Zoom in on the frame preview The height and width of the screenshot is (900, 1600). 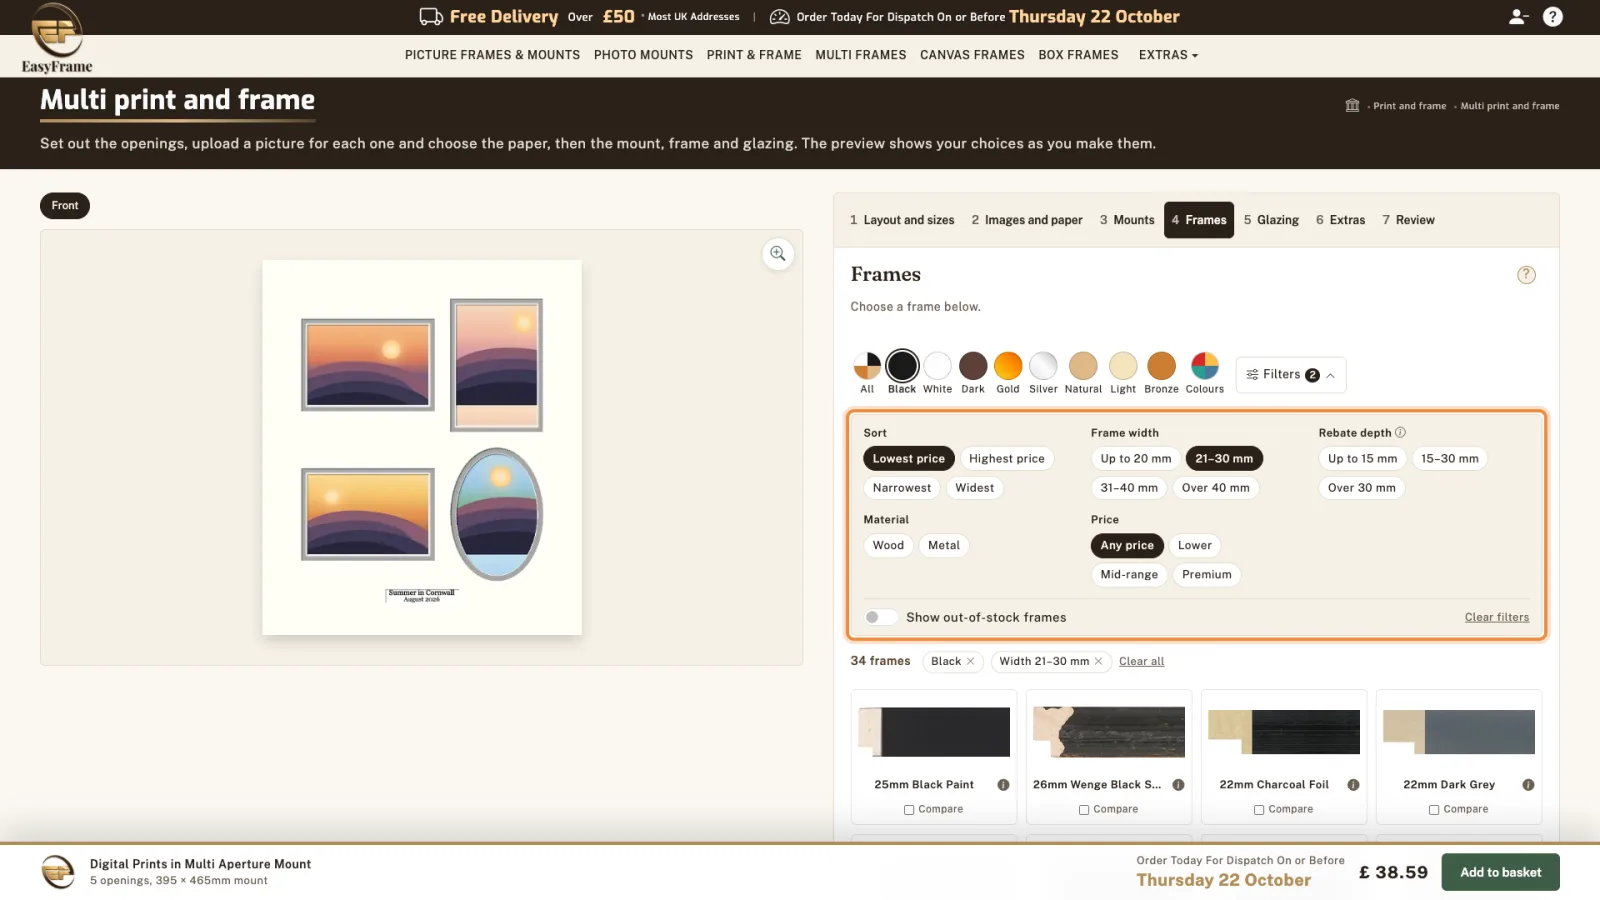coord(778,254)
